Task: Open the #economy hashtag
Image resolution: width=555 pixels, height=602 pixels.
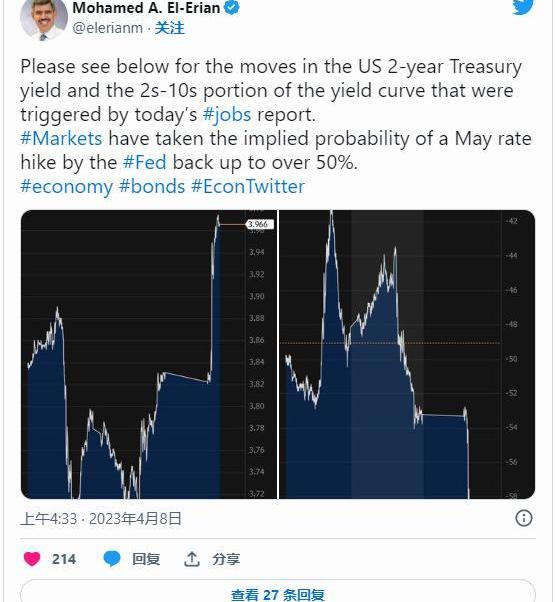Action: pyautogui.click(x=67, y=187)
